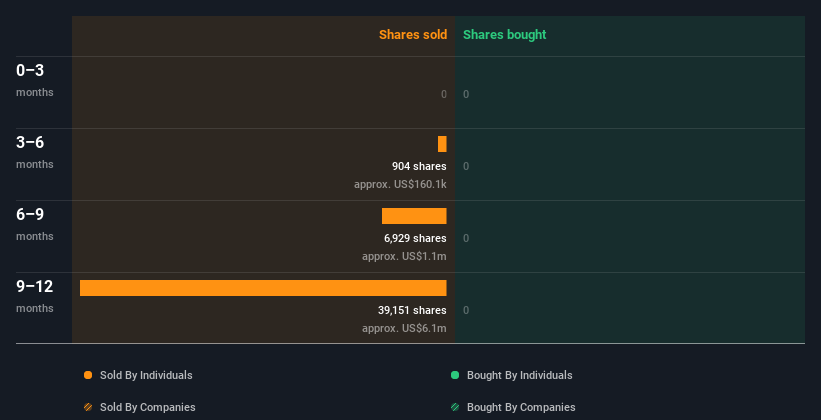The height and width of the screenshot is (420, 821).
Task: Toggle the Bought By Companies legend label
Action: click(521, 407)
